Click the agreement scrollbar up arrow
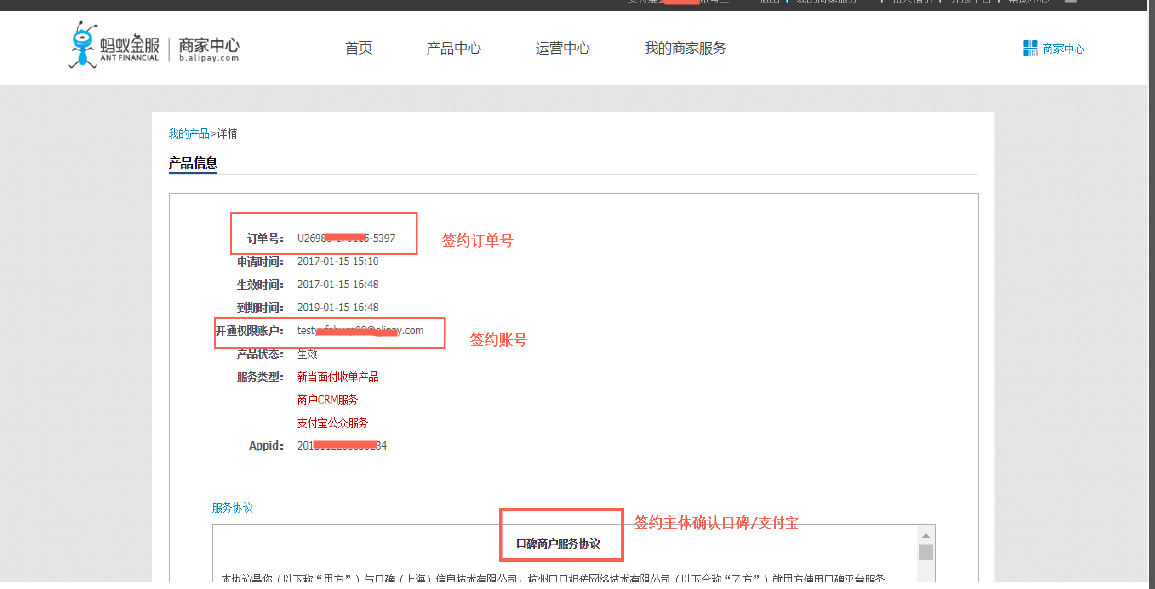This screenshot has width=1155, height=589. [926, 535]
